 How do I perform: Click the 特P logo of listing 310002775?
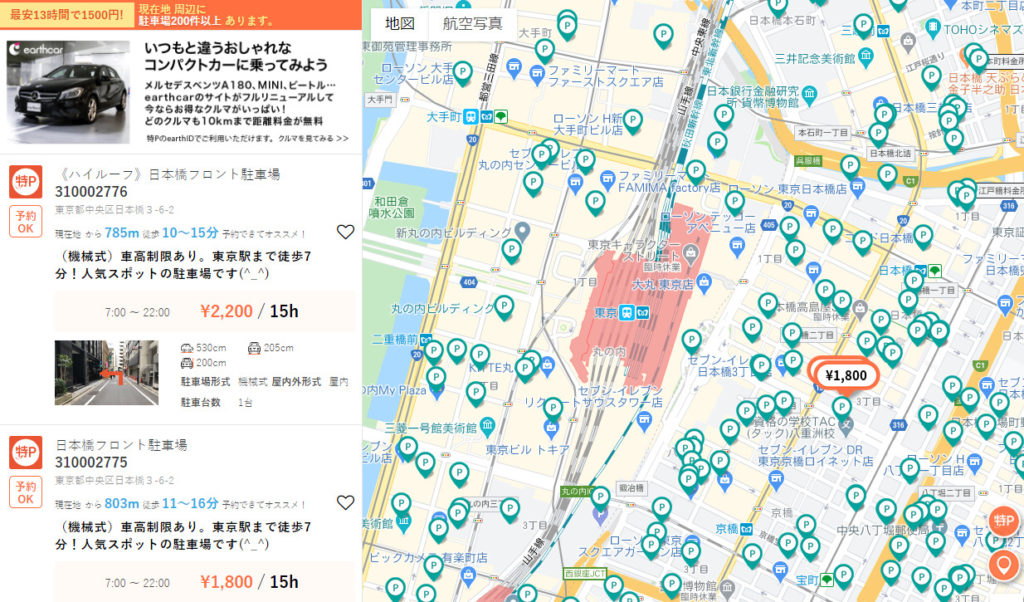tap(25, 452)
